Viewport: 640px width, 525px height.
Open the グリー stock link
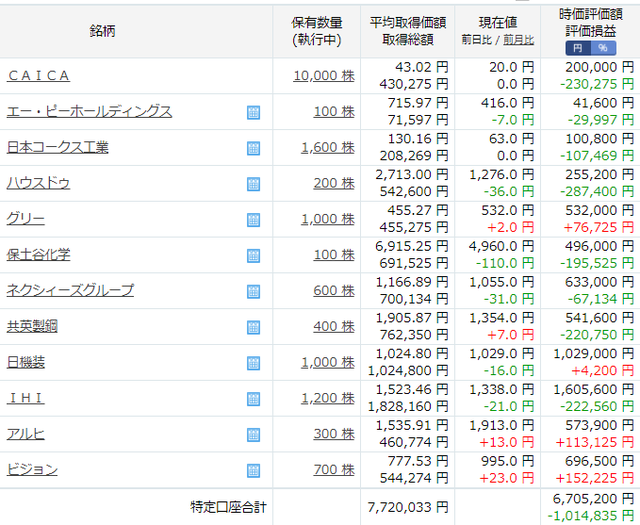click(26, 219)
